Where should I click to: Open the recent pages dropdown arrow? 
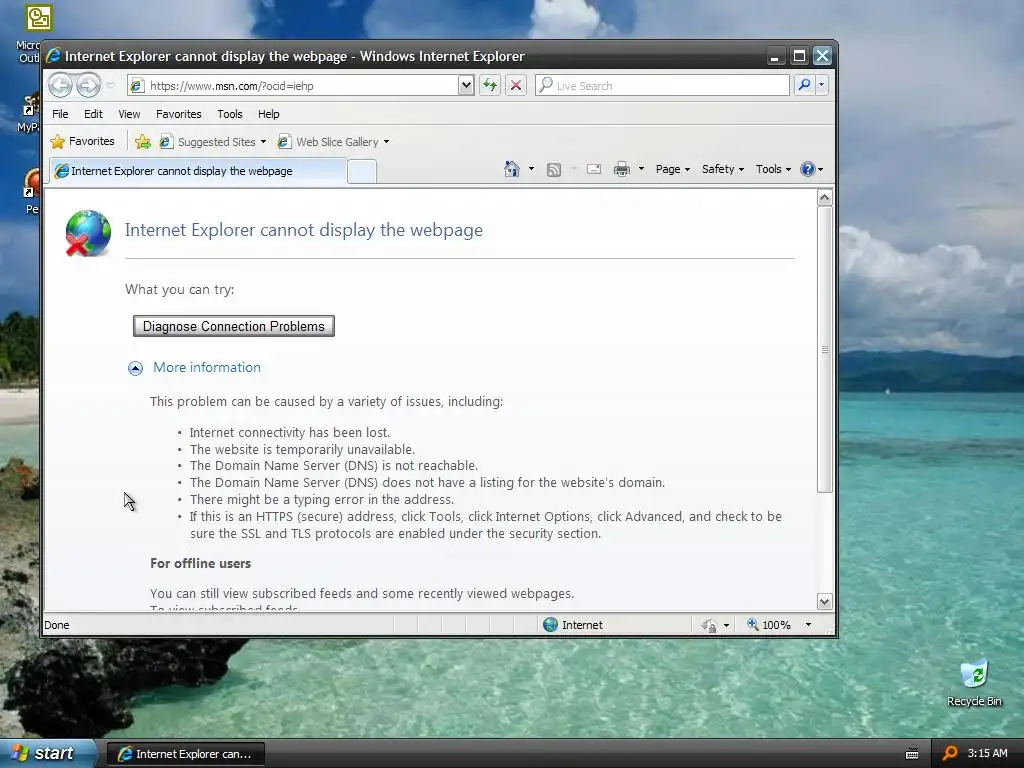110,86
